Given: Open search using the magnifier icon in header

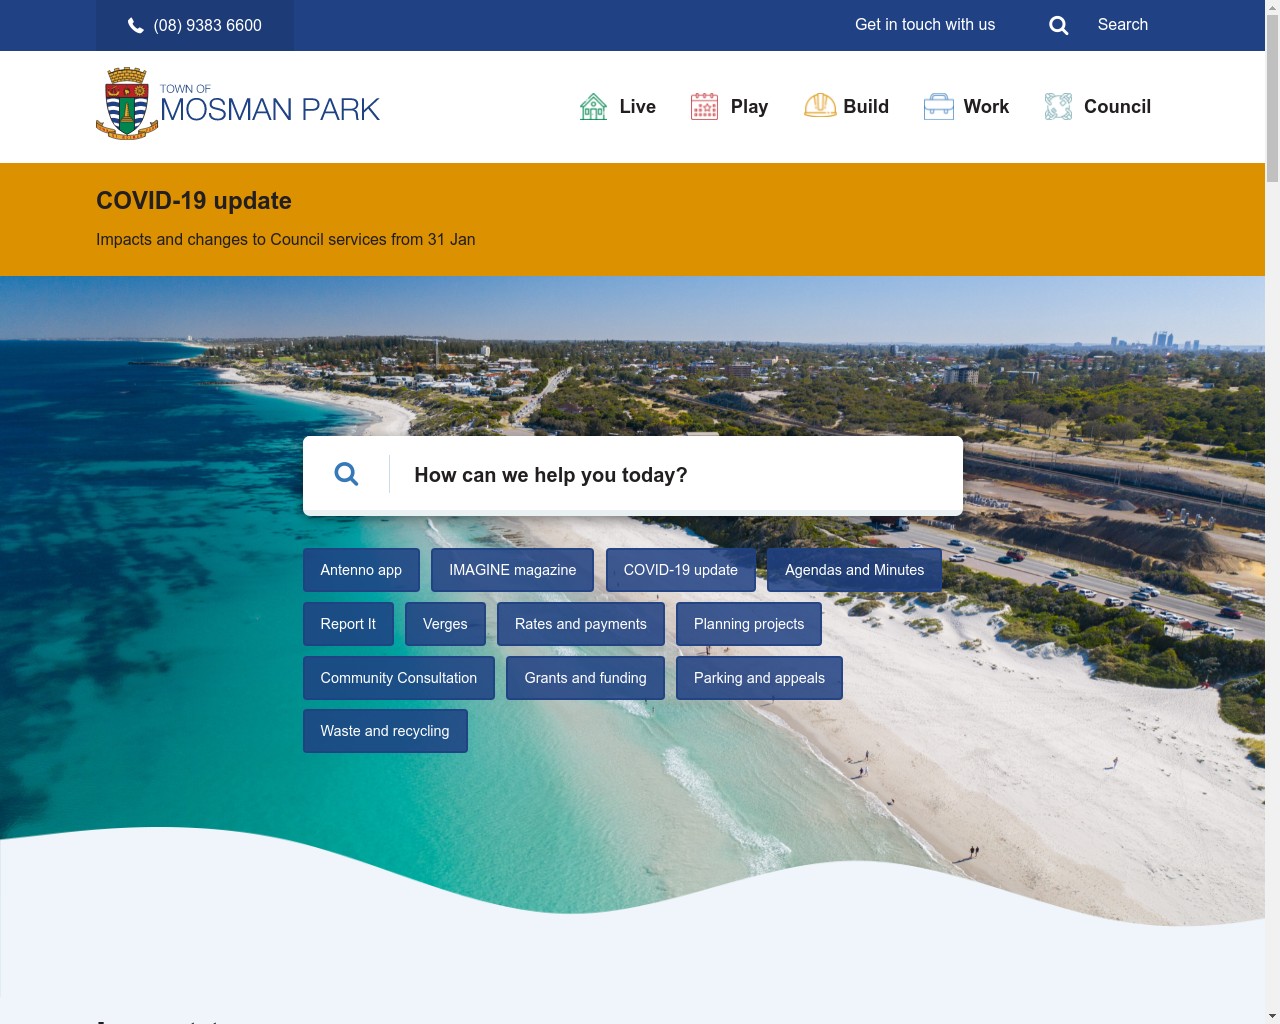Looking at the screenshot, I should pos(1058,25).
